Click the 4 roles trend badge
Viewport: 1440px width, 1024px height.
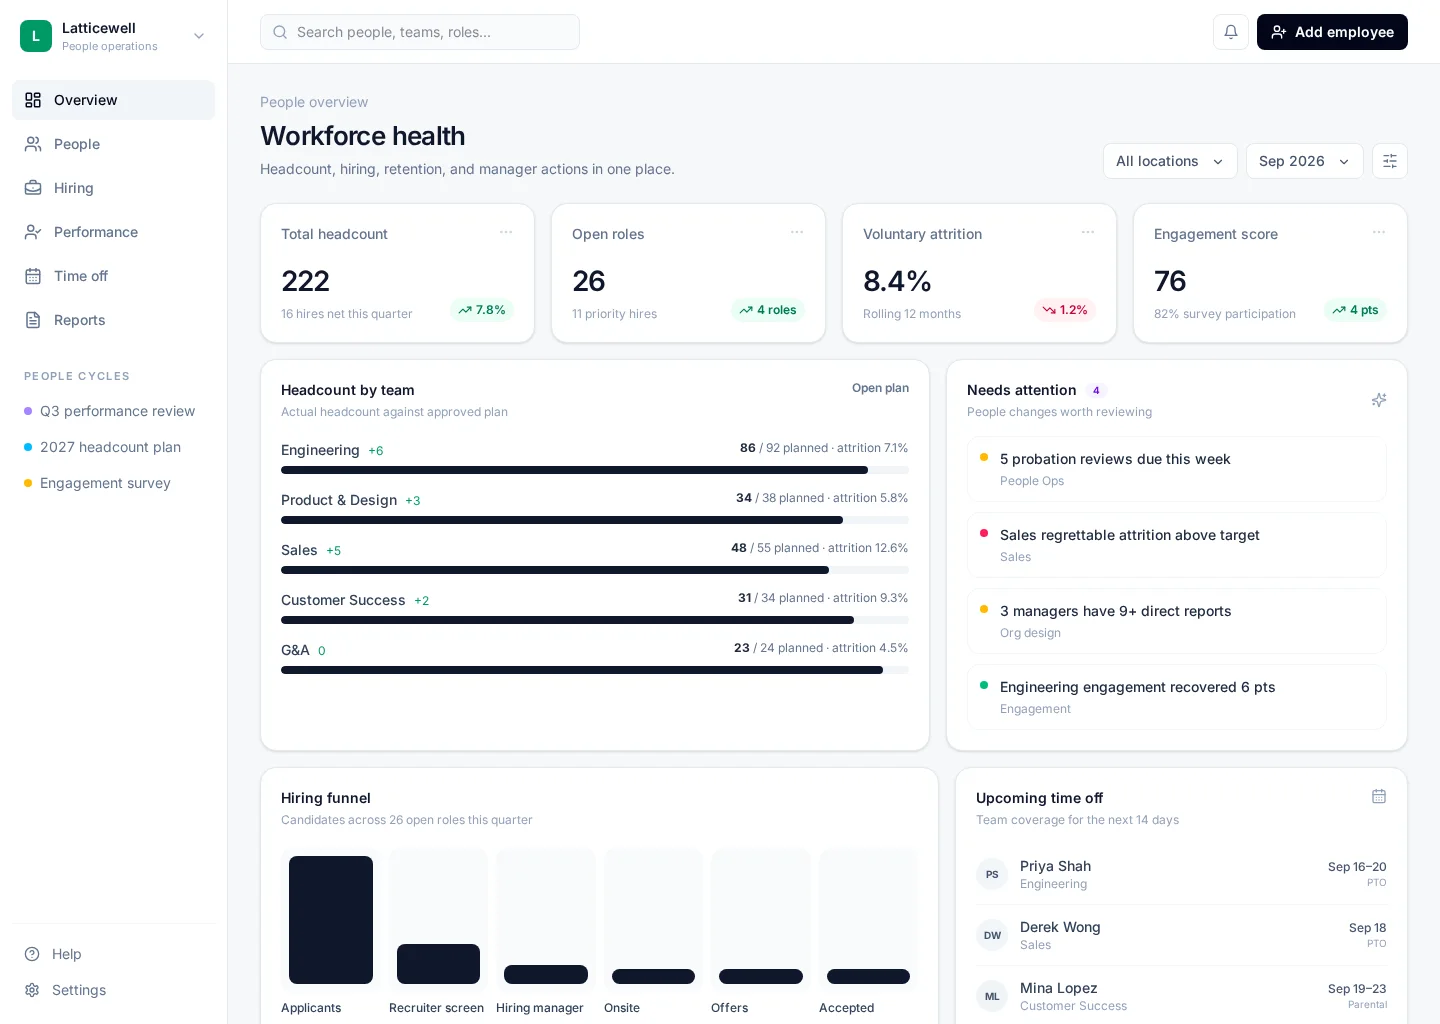pos(768,310)
